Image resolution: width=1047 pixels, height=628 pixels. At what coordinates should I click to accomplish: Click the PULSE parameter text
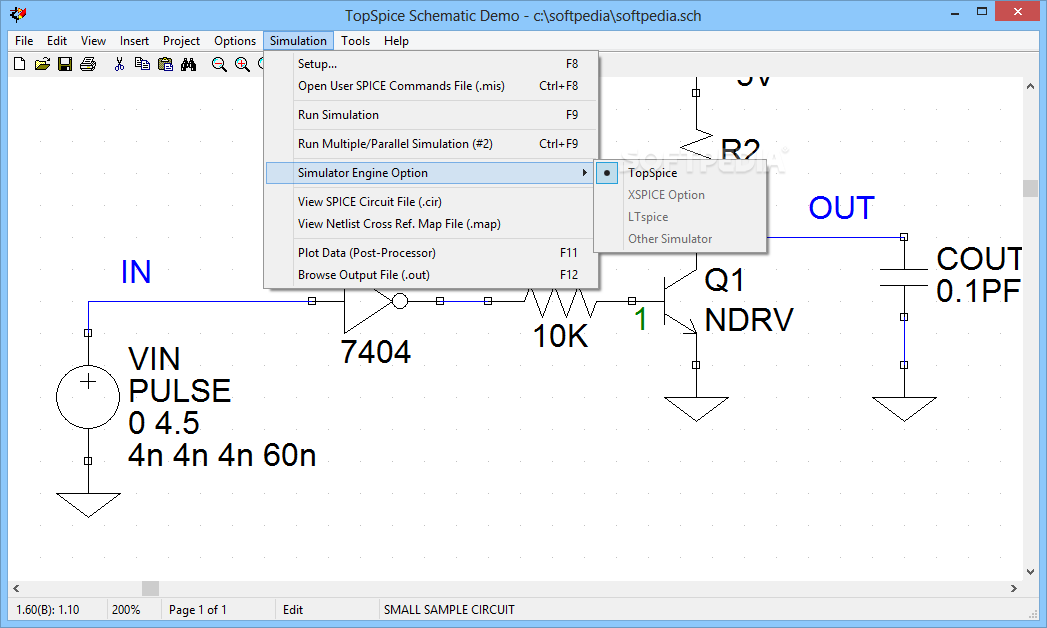pos(180,391)
